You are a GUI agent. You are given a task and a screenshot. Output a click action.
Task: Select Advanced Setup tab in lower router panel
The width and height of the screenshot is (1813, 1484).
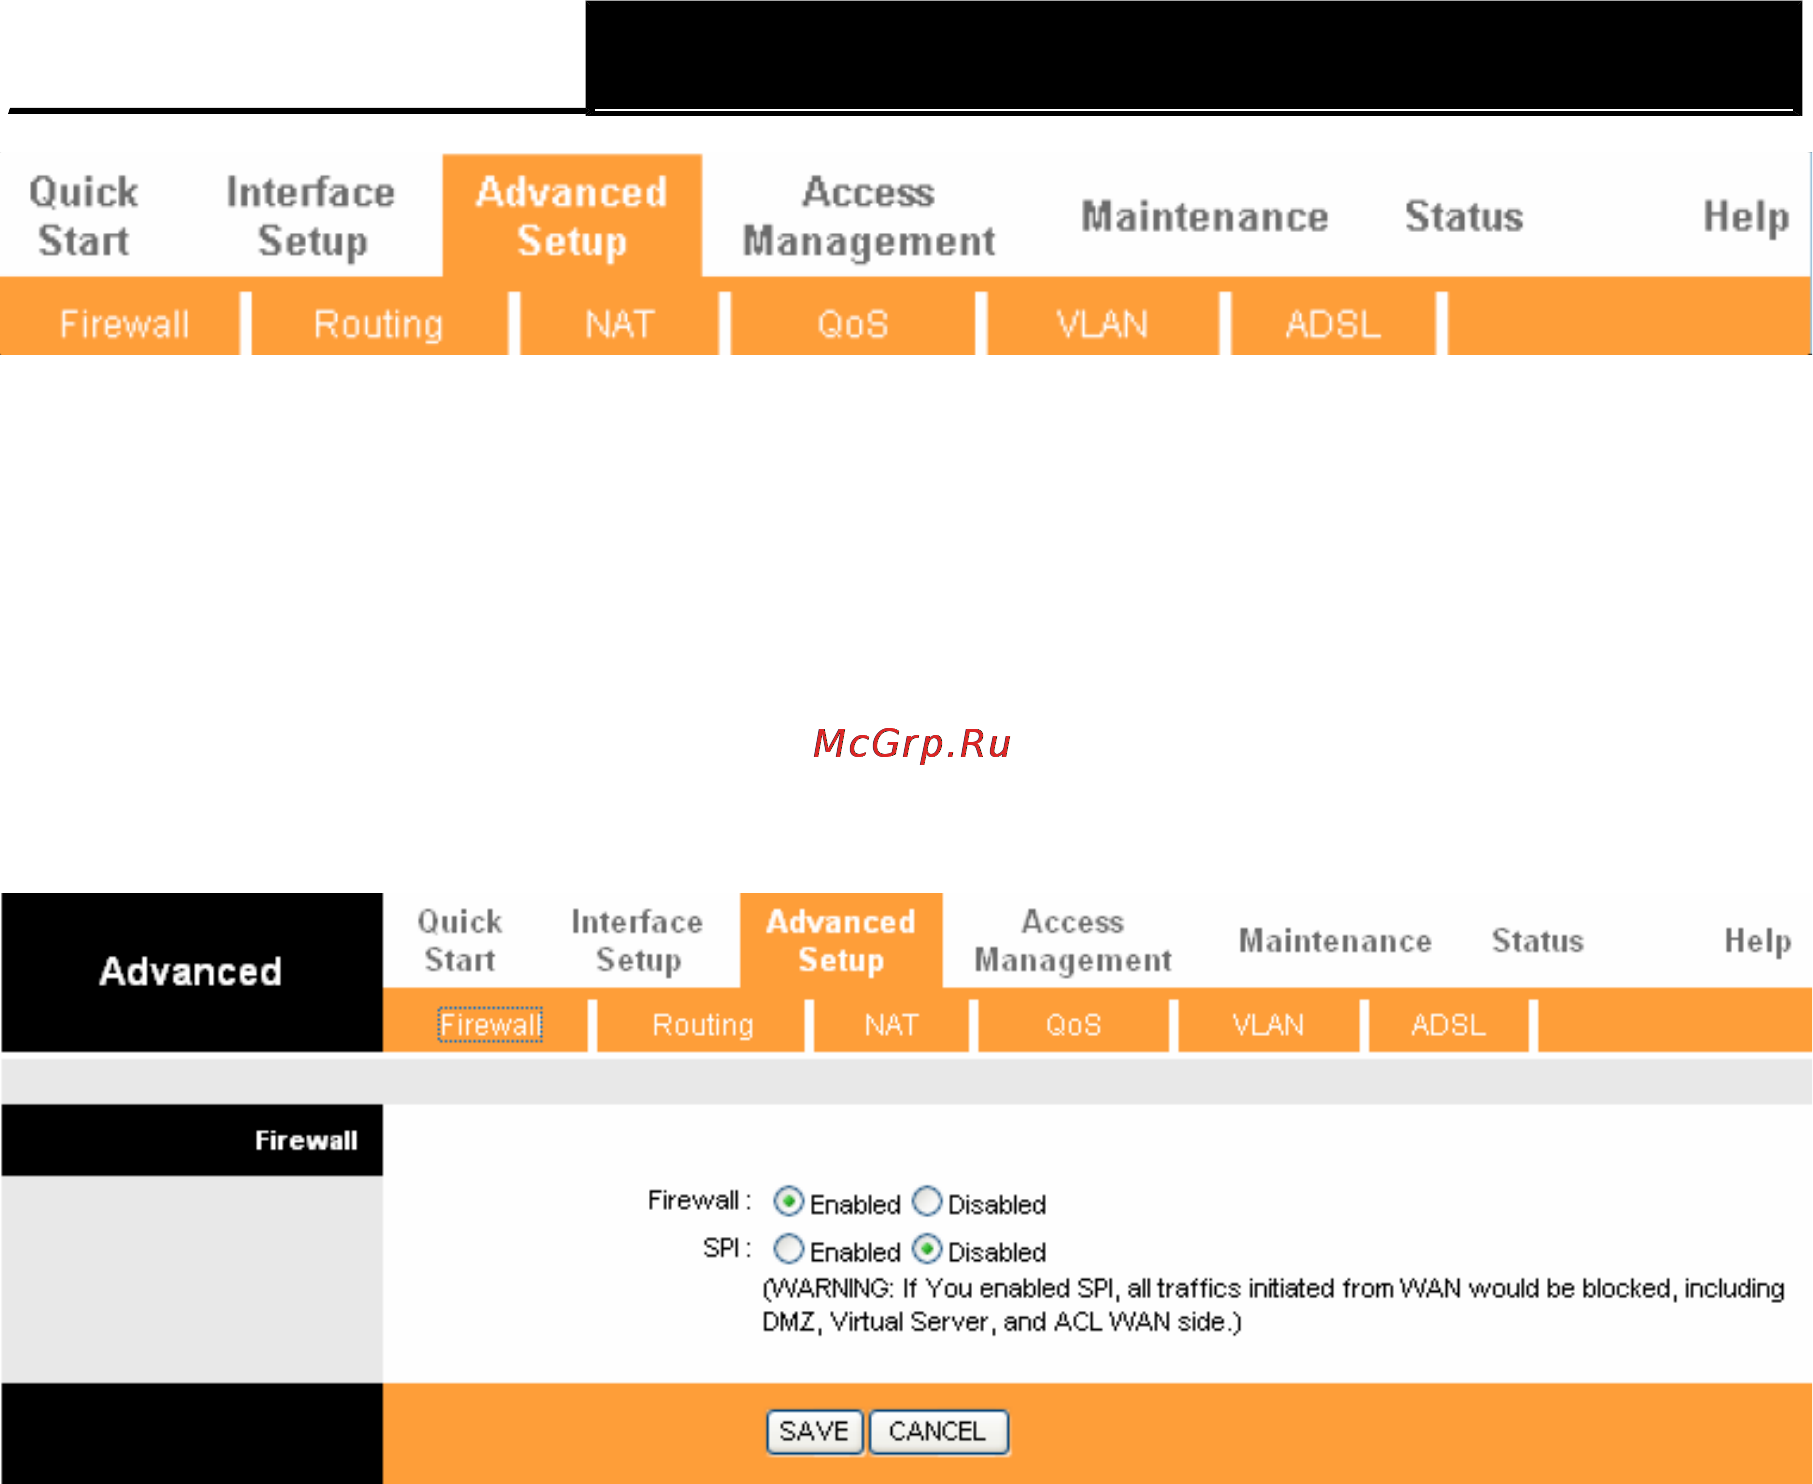pos(841,940)
